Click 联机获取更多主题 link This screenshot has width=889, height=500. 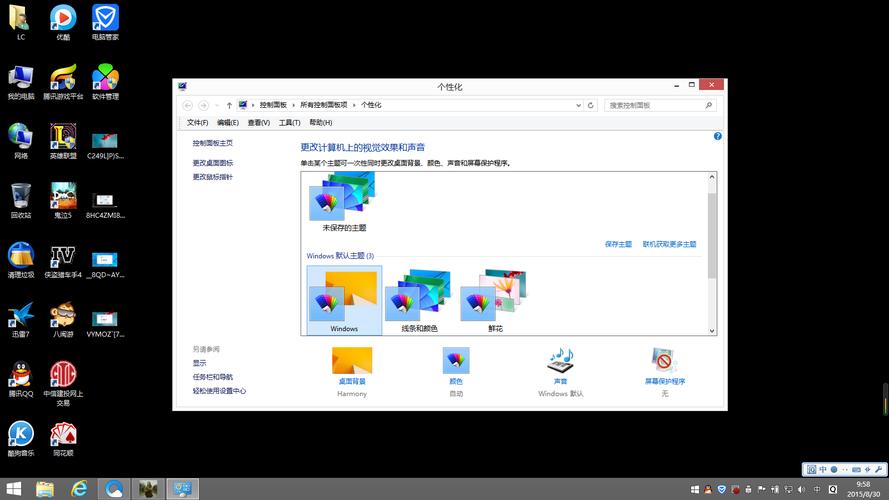click(669, 244)
